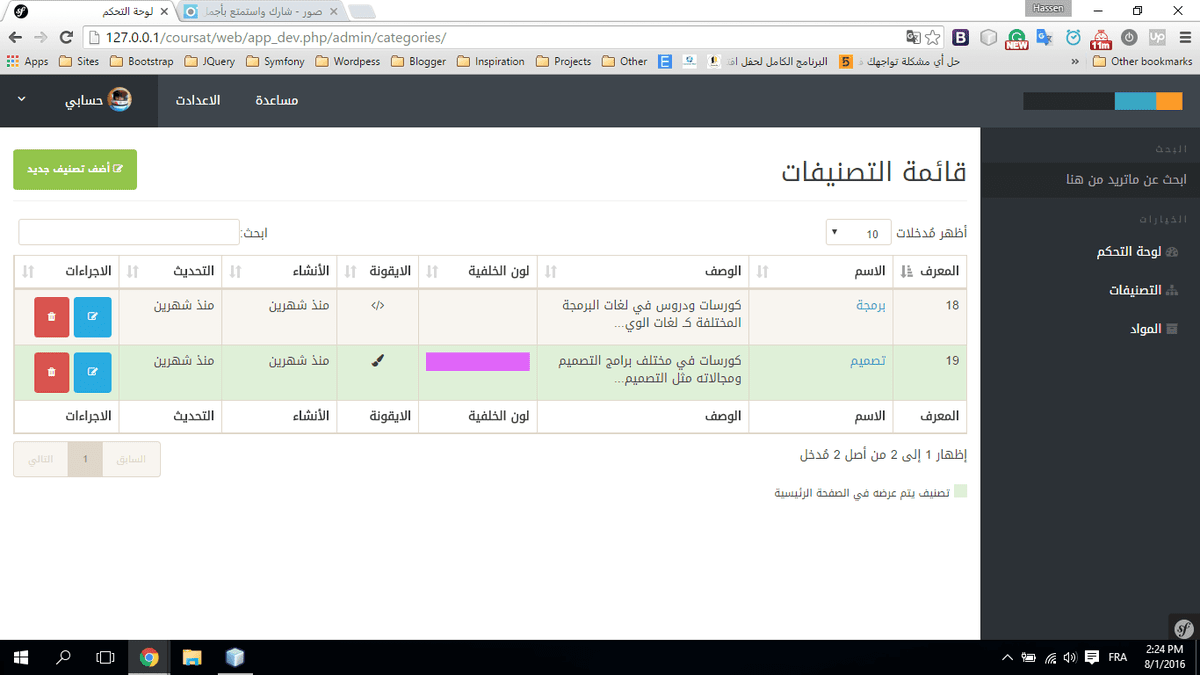Open the Symfony profiler icon at bottom right
The height and width of the screenshot is (675, 1200).
pos(1182,629)
